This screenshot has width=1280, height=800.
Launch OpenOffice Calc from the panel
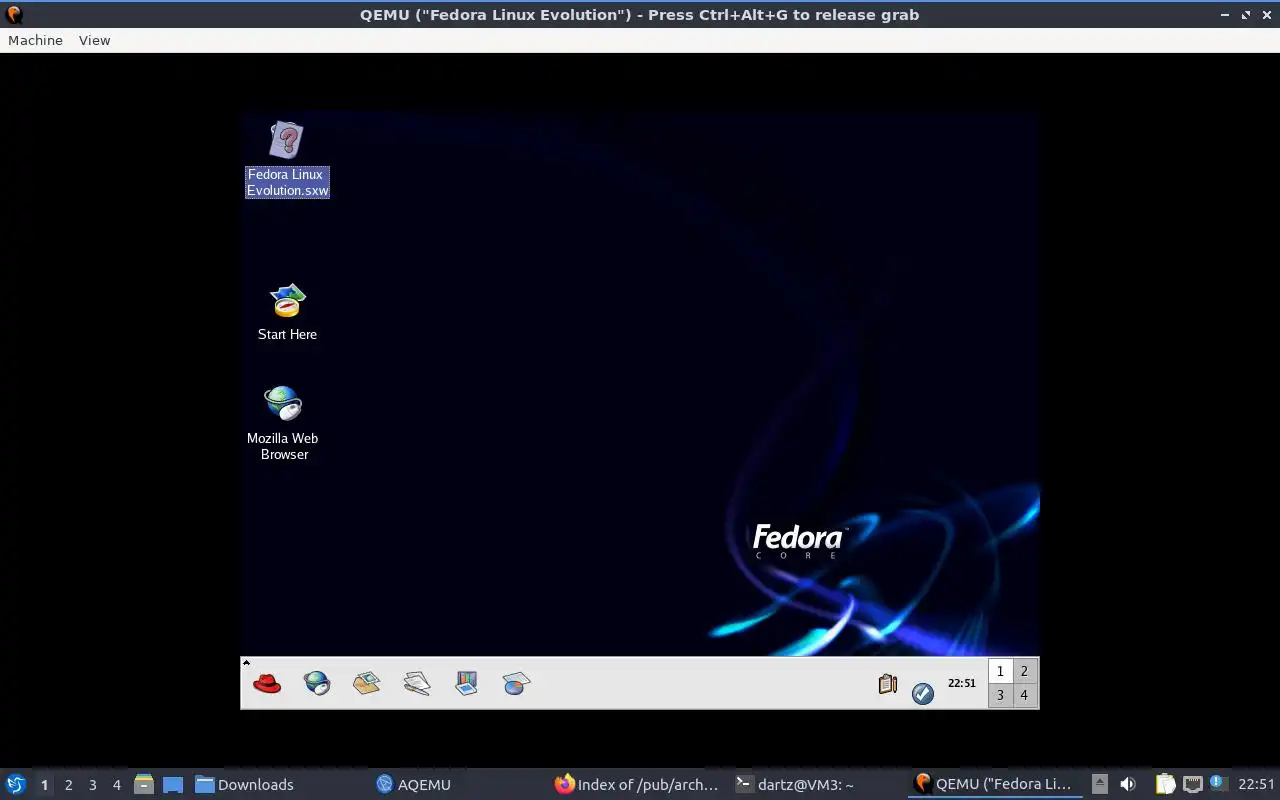(516, 684)
